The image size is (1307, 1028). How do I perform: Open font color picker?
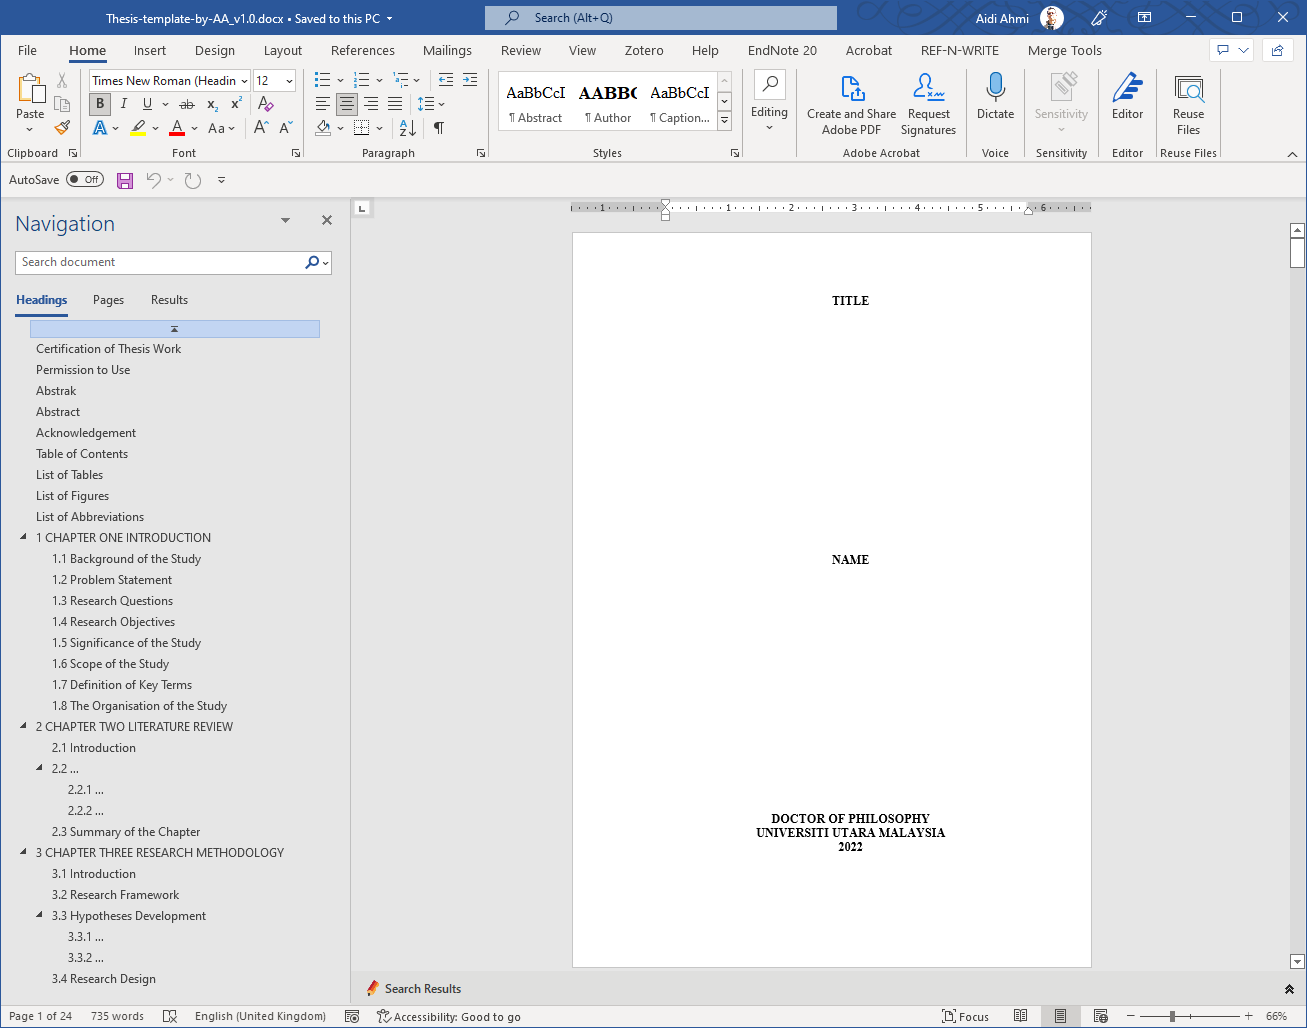(177, 128)
